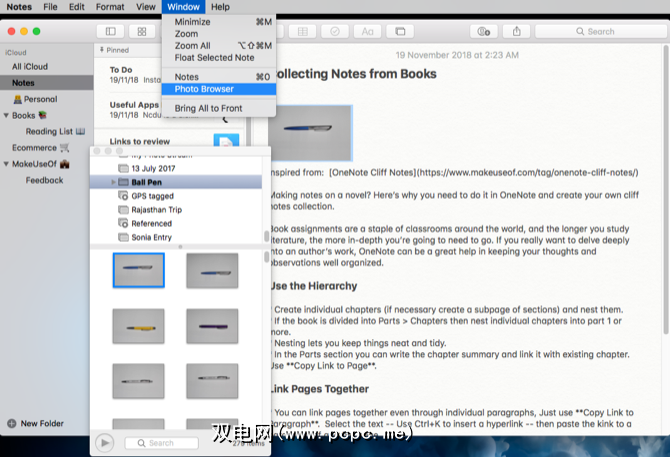This screenshot has height=457, width=670.
Task: Click the note's vertical scrollbar
Action: pyautogui.click(x=666, y=188)
